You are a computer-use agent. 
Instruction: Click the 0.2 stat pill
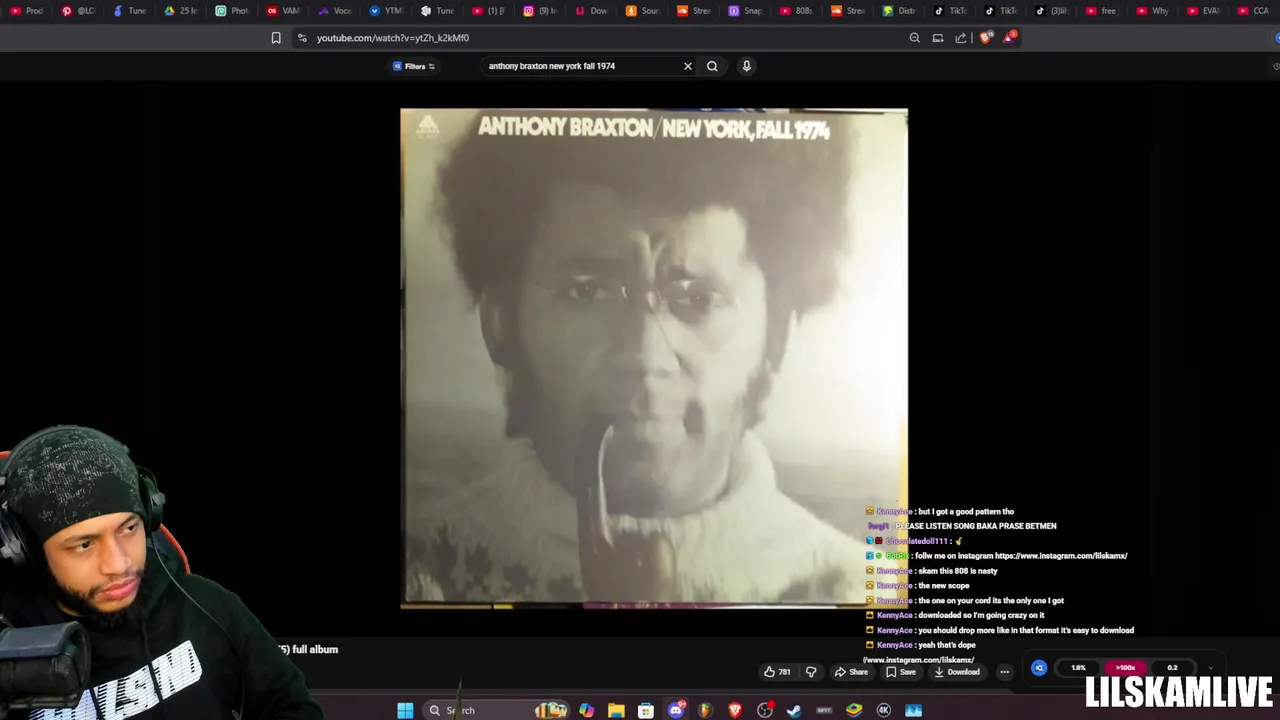[x=1172, y=668]
